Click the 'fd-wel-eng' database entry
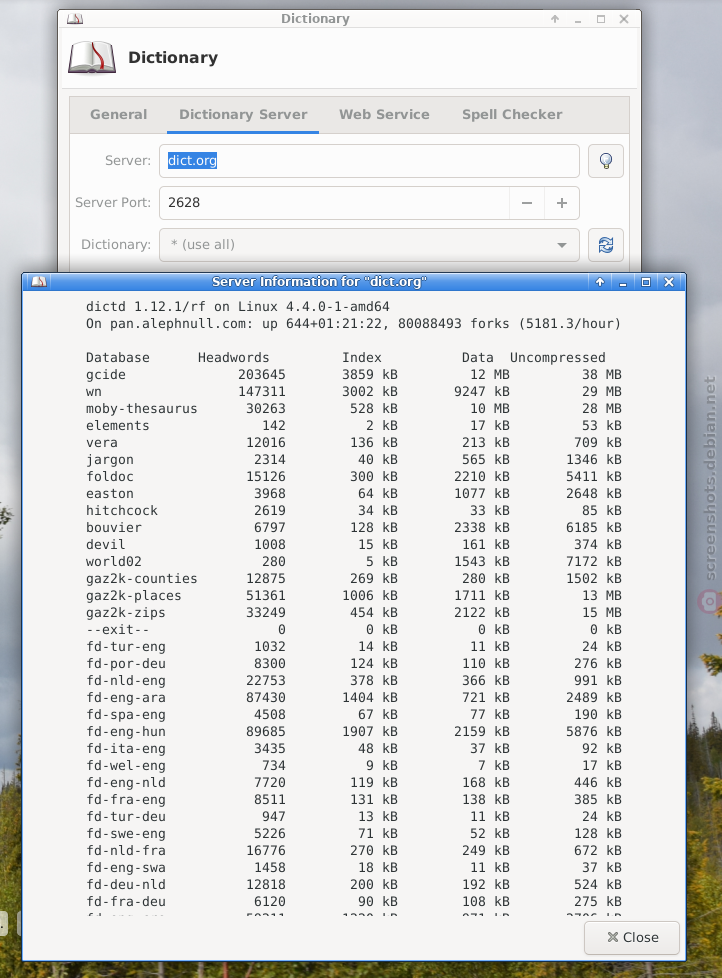This screenshot has width=722, height=978. click(125, 765)
